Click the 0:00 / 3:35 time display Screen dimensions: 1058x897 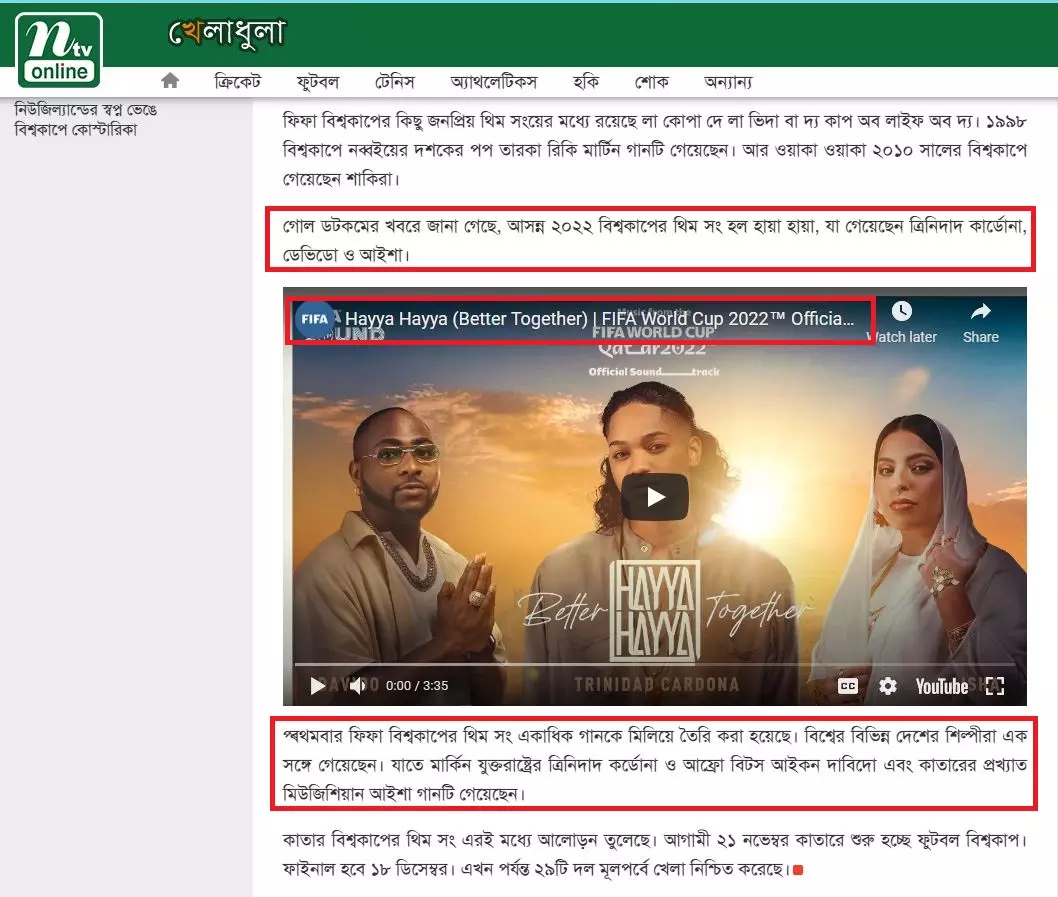[417, 686]
